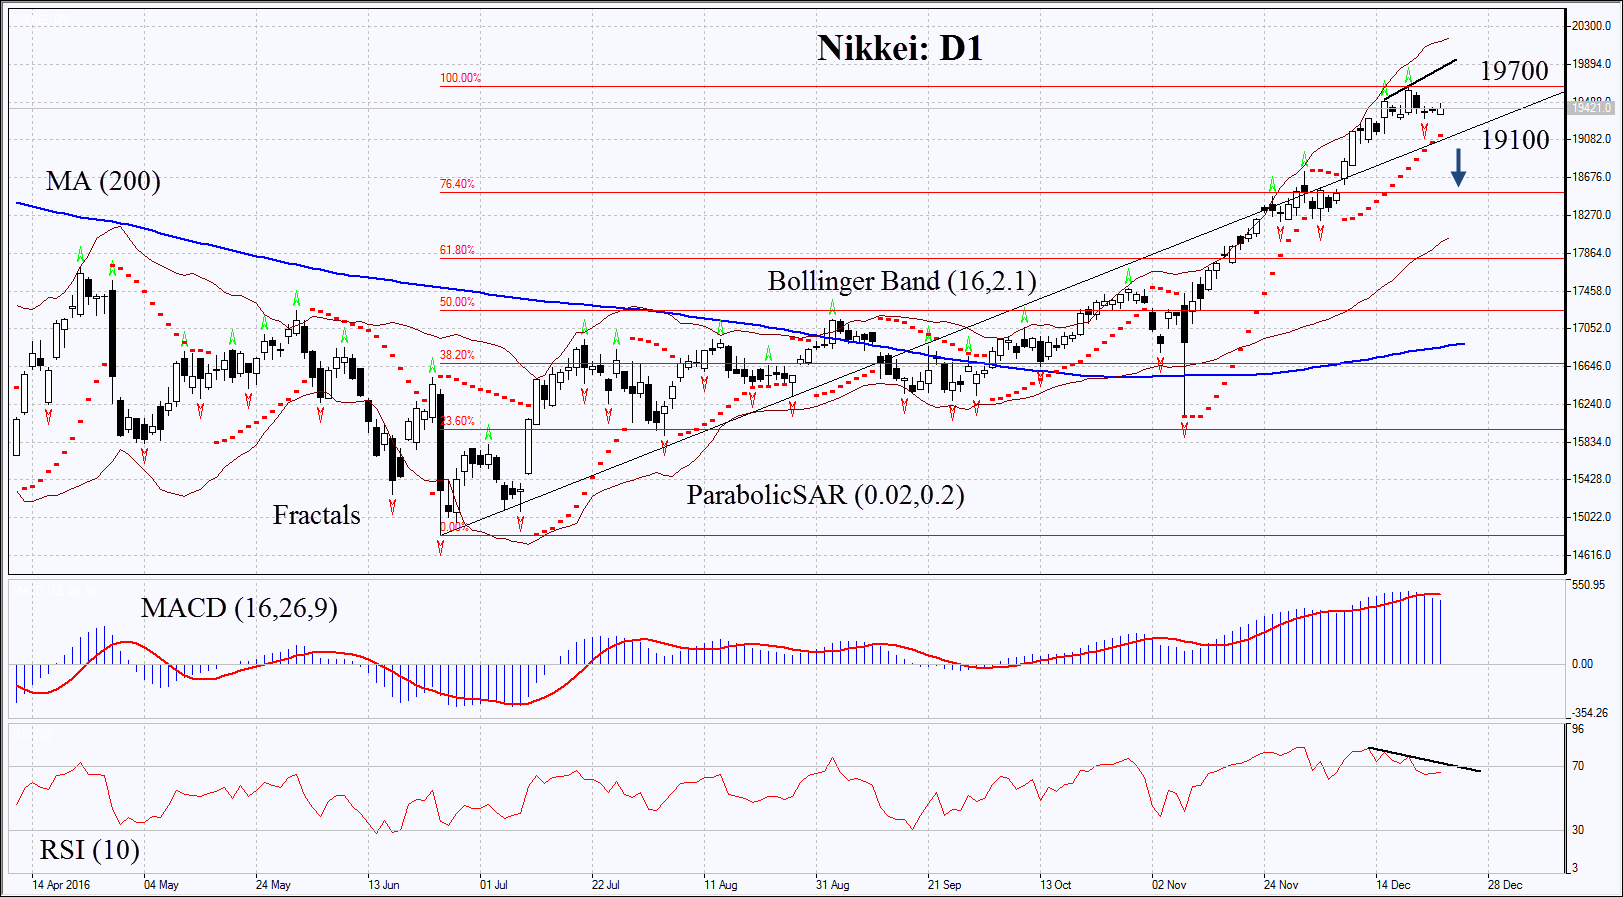Click the 16646.0 price axis value
Viewport: 1623px width, 897px height.
(x=1591, y=366)
